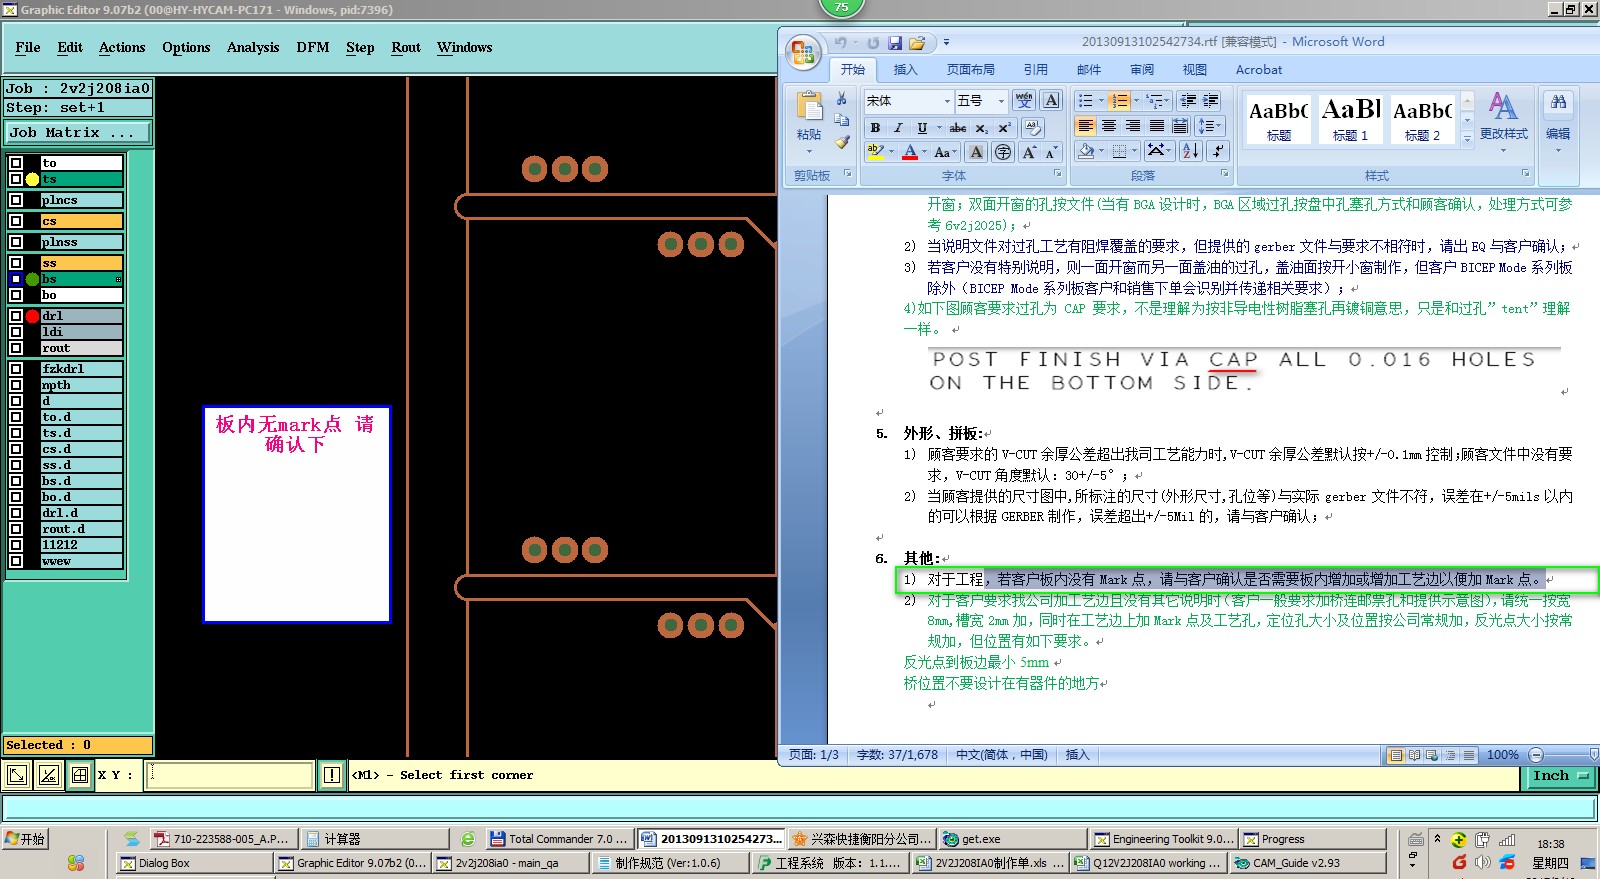Open the font color dropdown arrow
The height and width of the screenshot is (879, 1600).
pos(924,152)
